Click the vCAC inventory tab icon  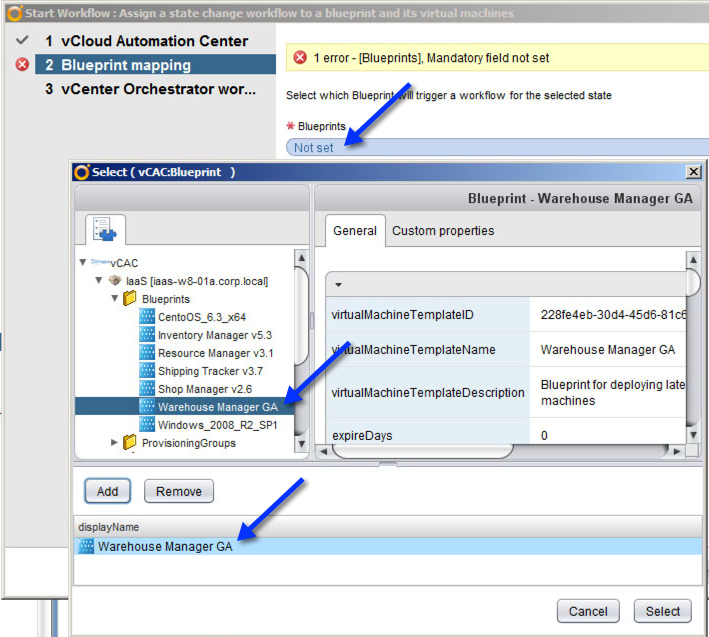105,229
